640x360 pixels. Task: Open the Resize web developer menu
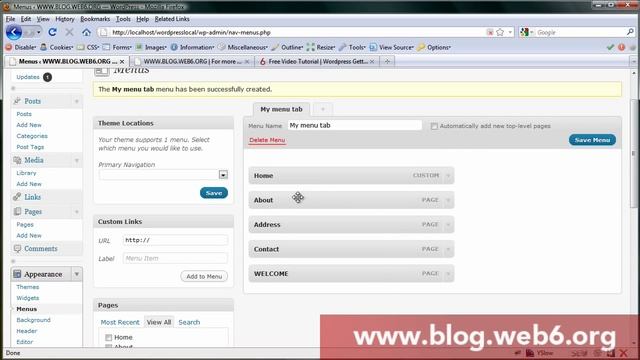(321, 47)
